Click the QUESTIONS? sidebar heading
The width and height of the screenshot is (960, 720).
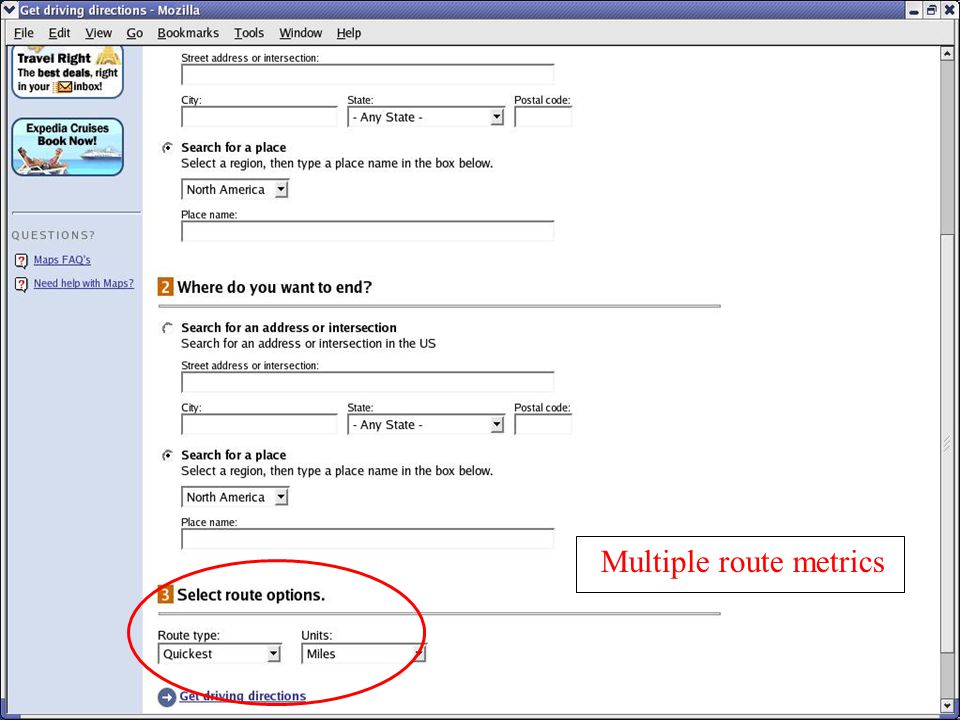tap(53, 235)
